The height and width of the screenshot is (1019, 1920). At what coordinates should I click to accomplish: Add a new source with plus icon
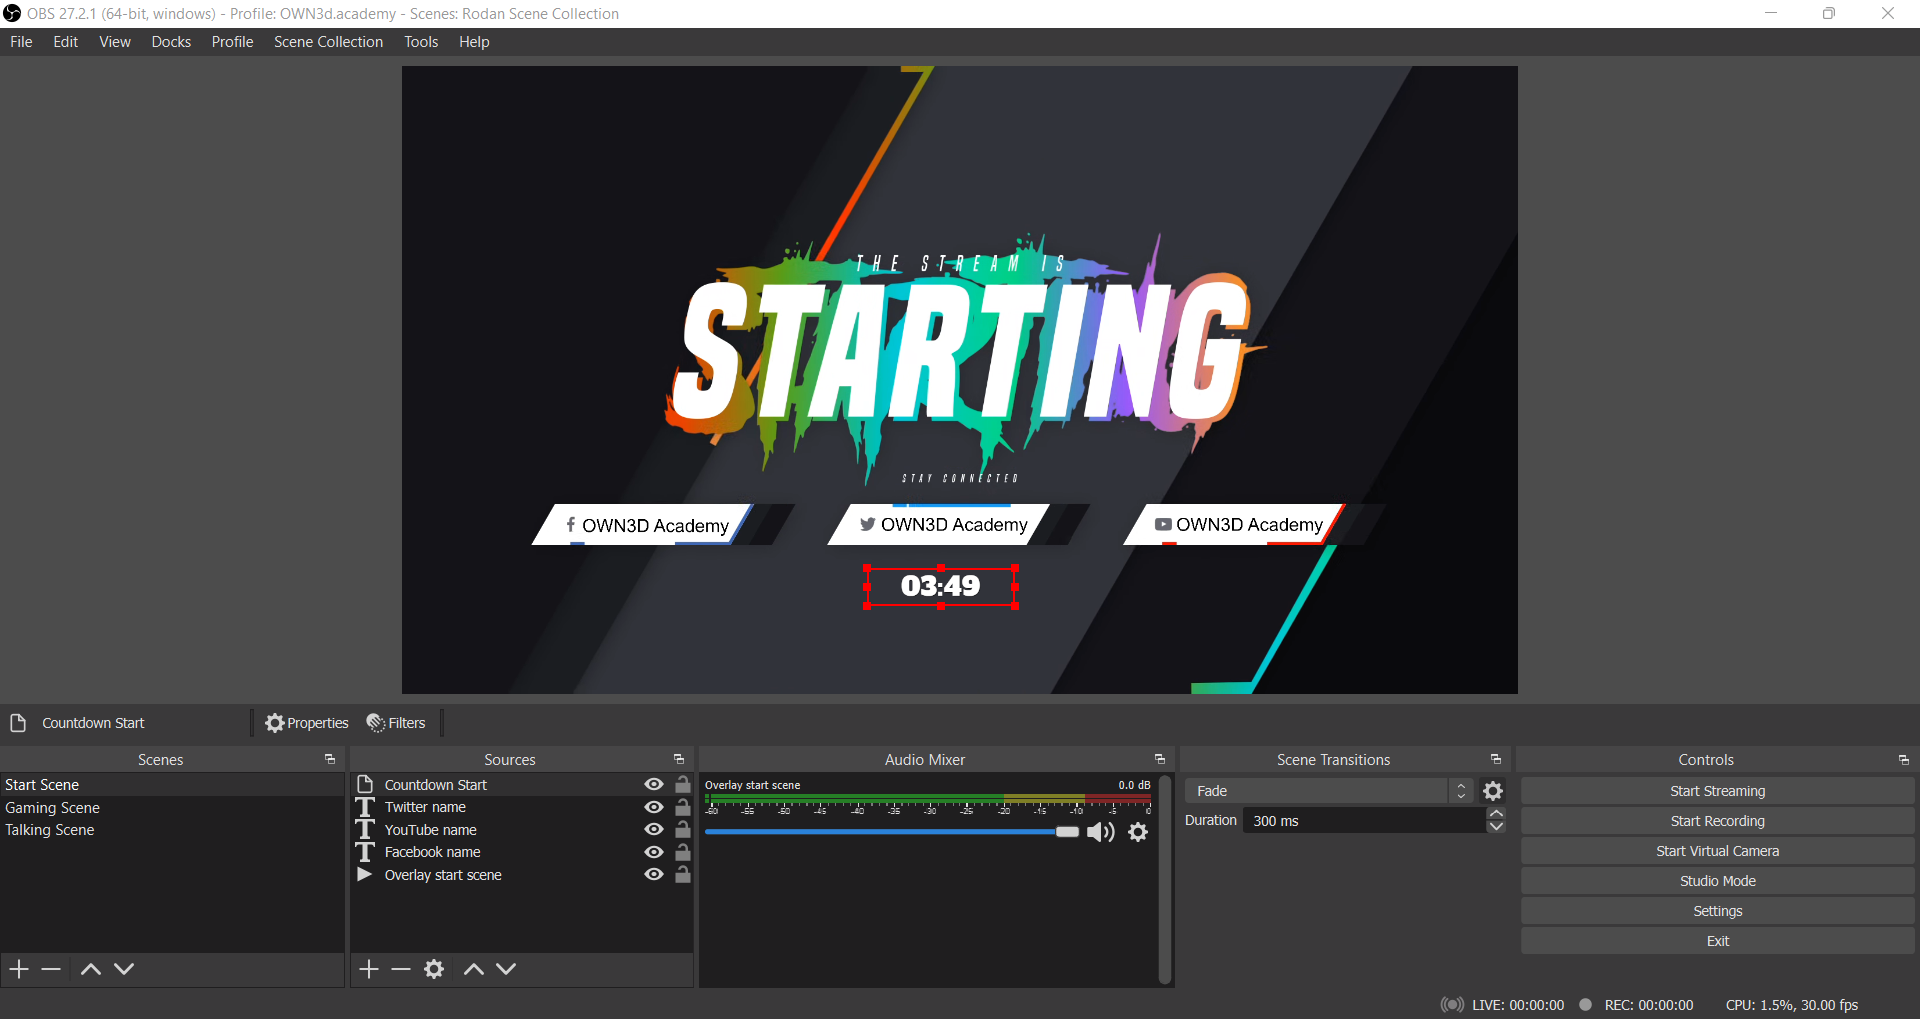(369, 969)
